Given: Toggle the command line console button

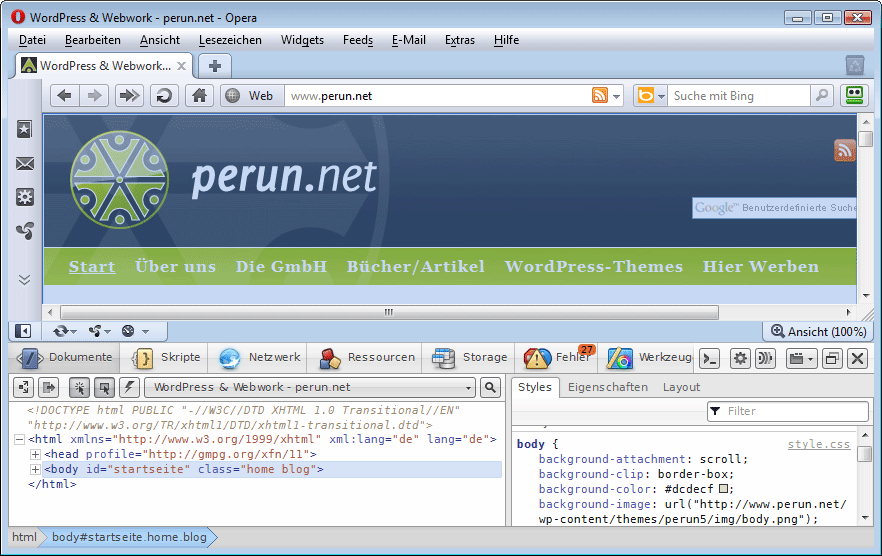Looking at the screenshot, I should coord(710,358).
